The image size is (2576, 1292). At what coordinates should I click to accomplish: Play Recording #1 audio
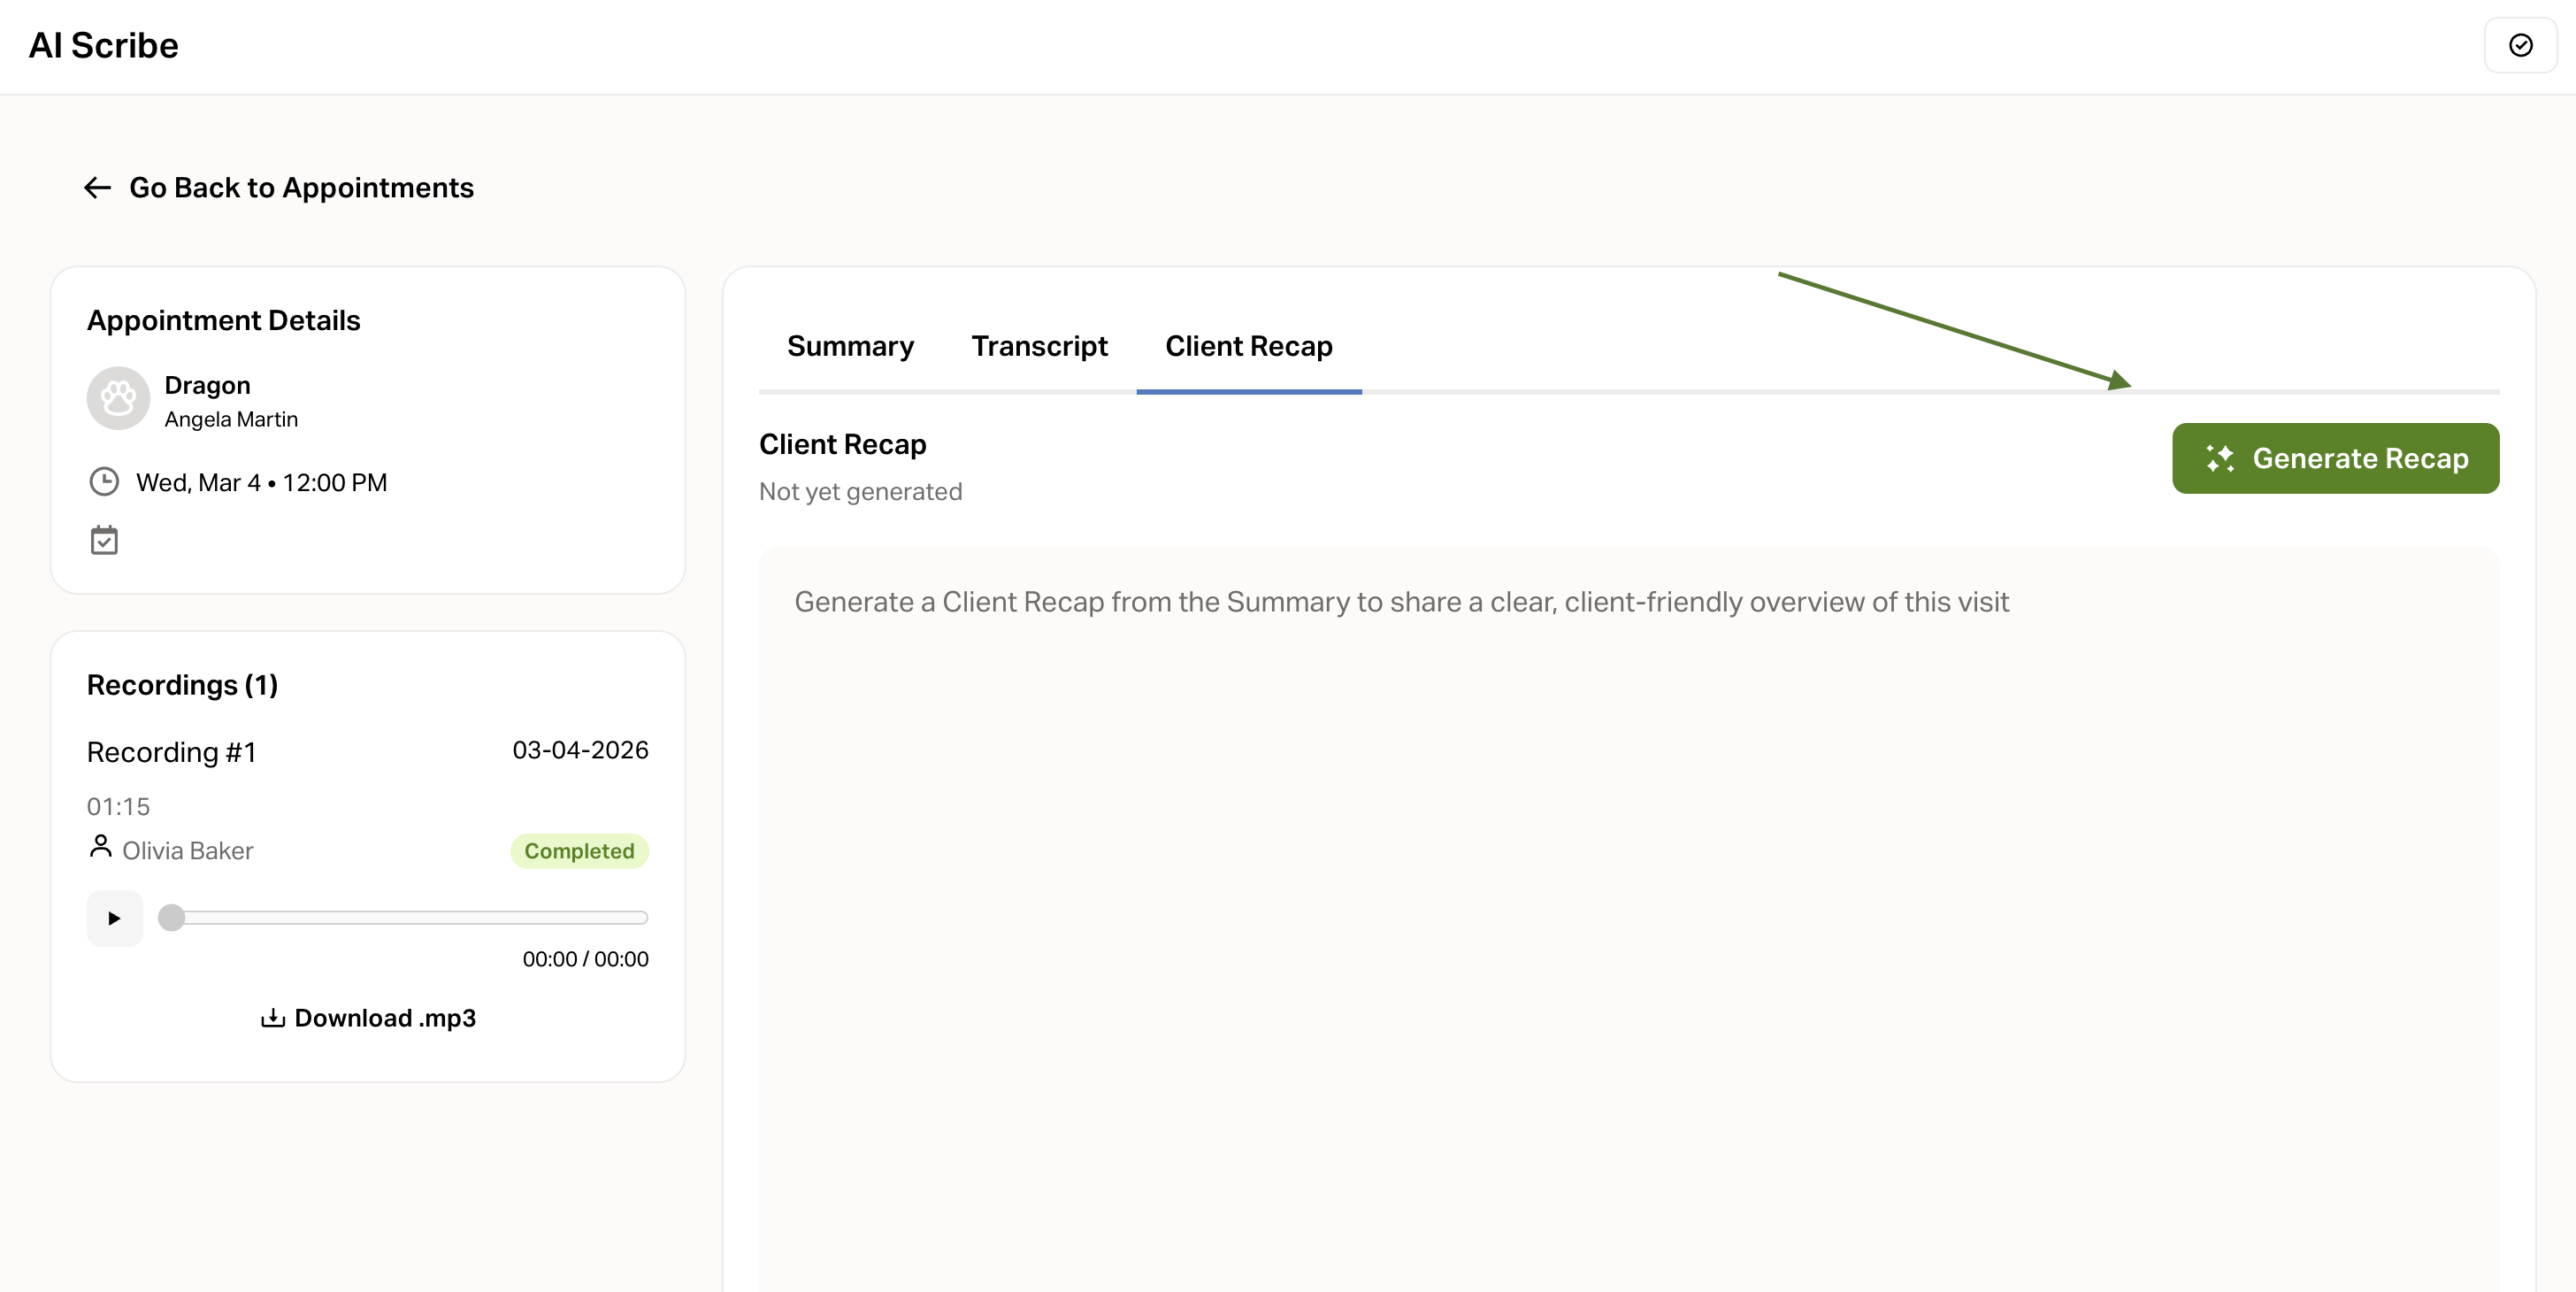pyautogui.click(x=114, y=918)
